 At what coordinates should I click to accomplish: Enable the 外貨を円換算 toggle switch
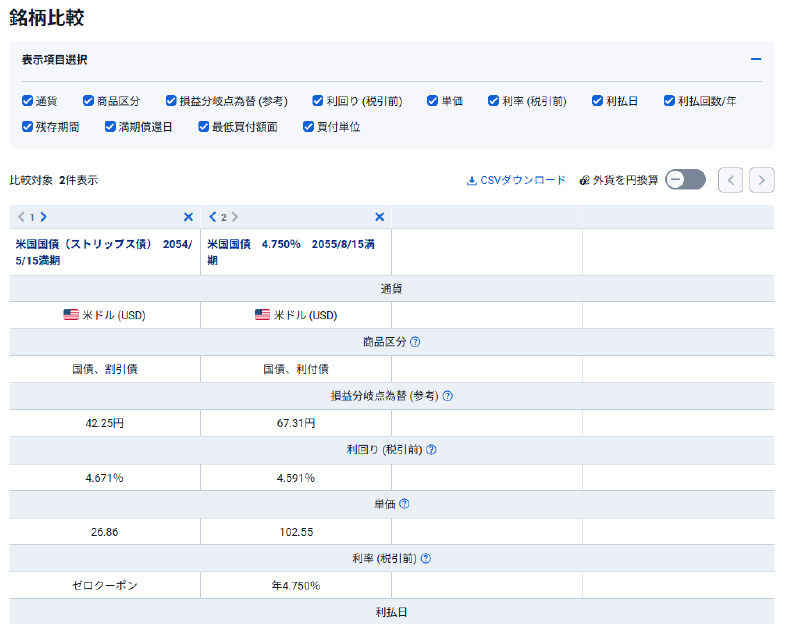point(686,180)
